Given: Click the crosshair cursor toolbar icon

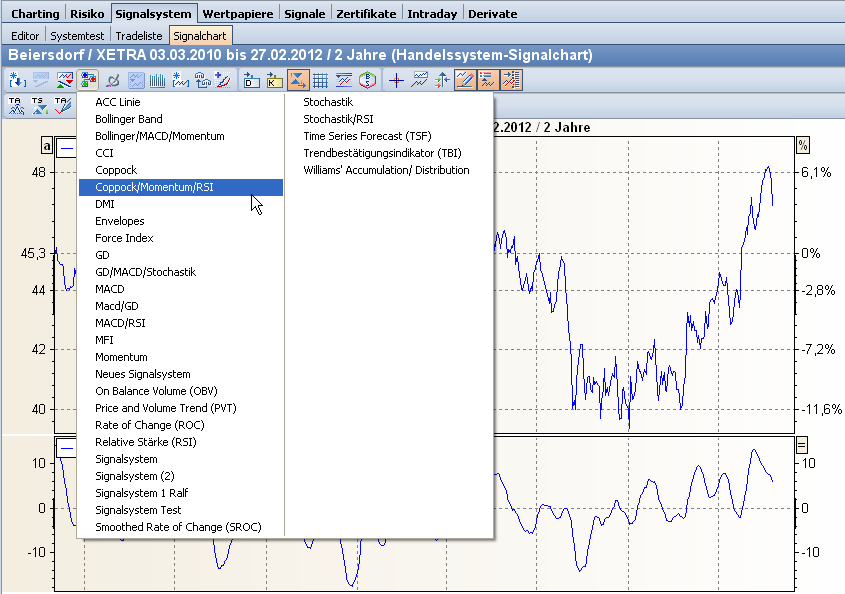Looking at the screenshot, I should (x=397, y=80).
